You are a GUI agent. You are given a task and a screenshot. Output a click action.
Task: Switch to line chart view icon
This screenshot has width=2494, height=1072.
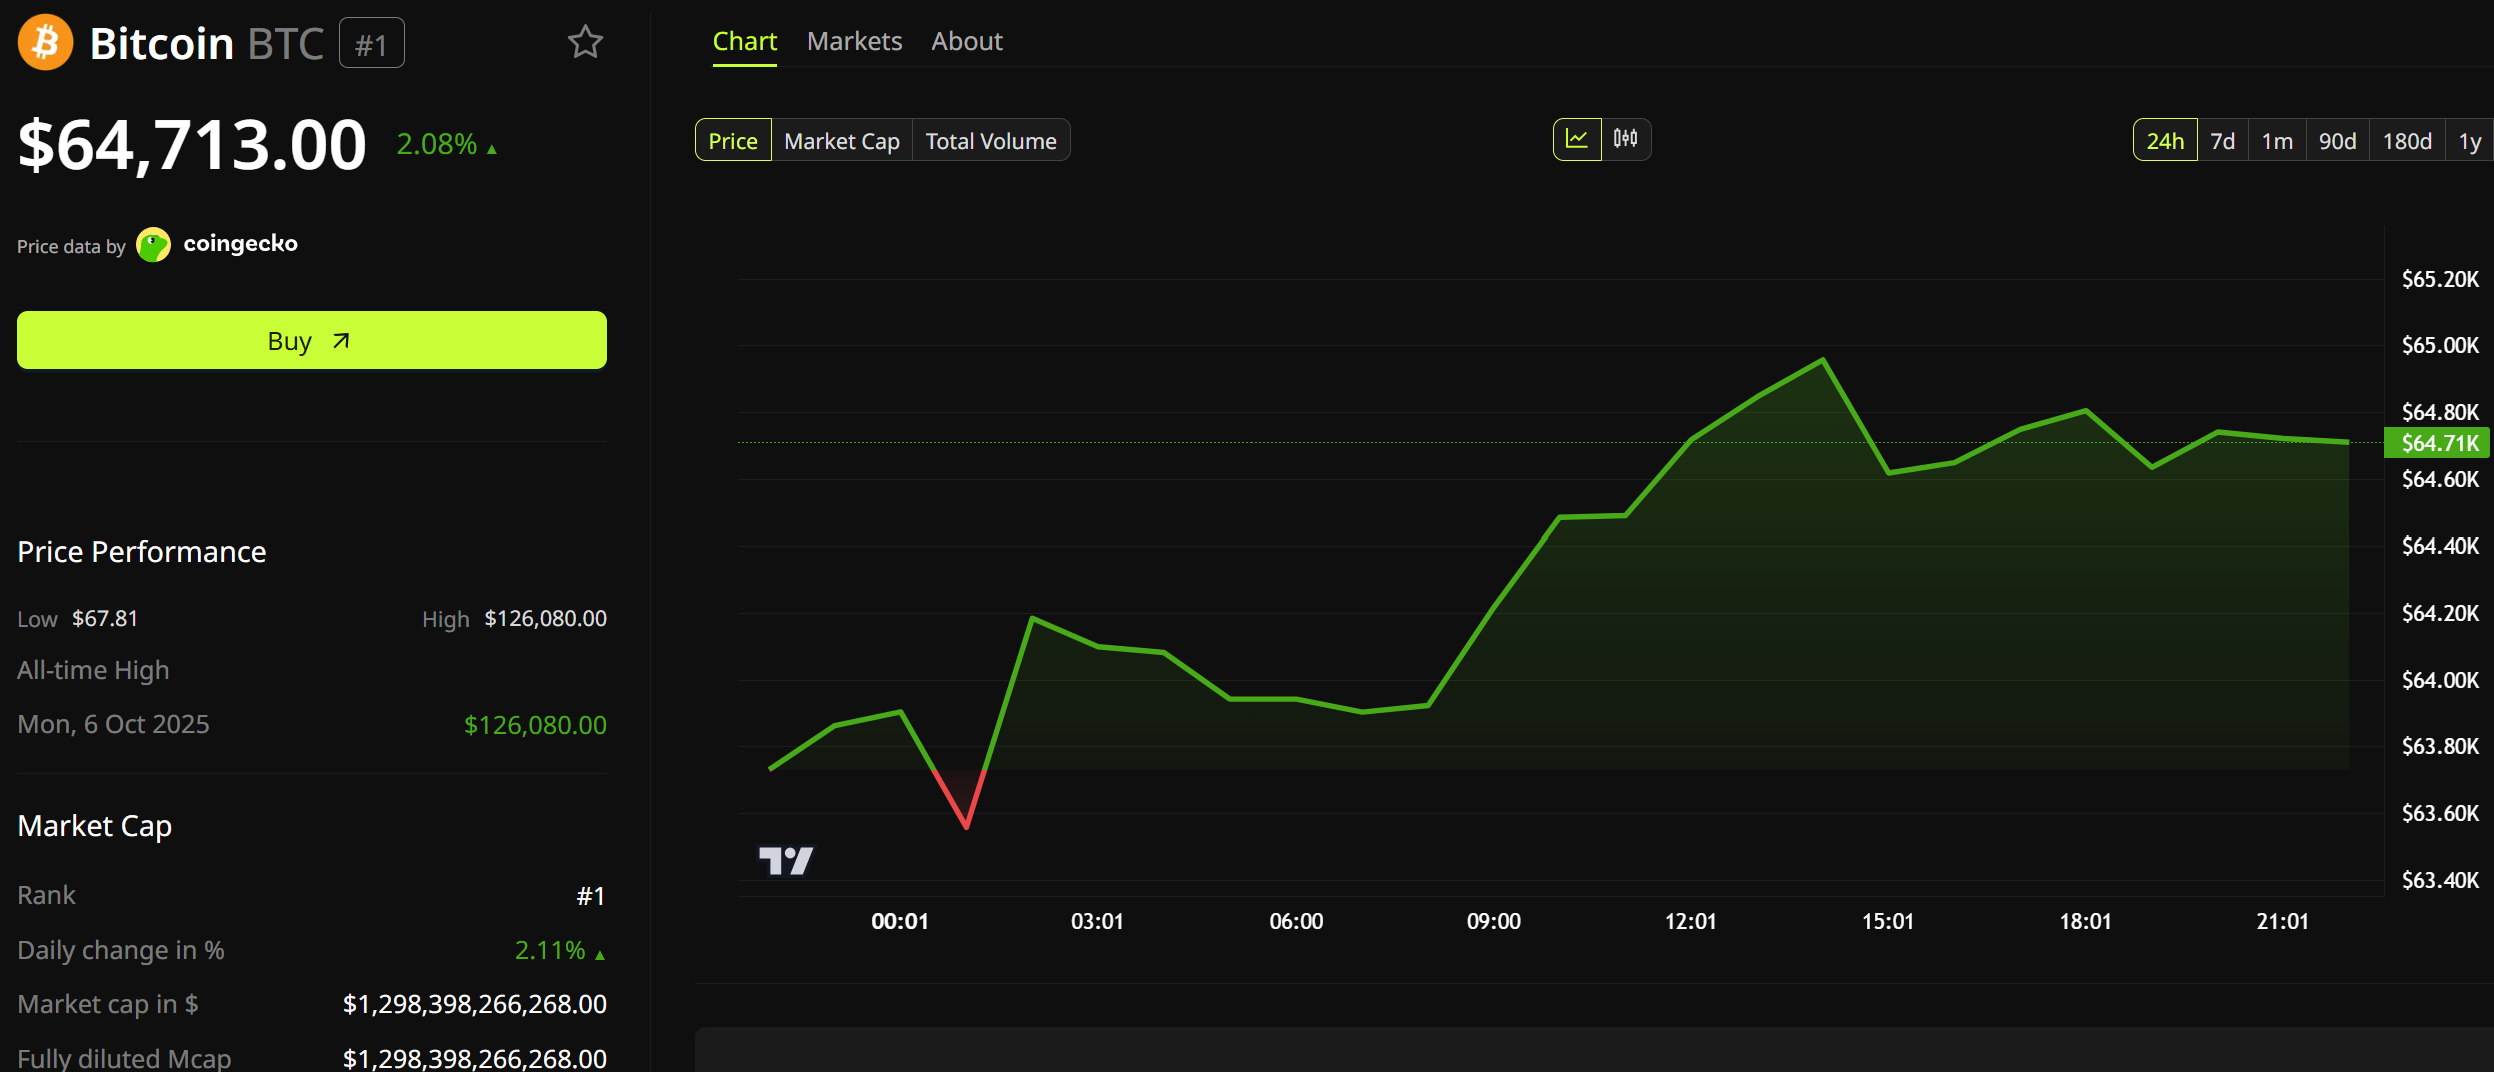1577,139
